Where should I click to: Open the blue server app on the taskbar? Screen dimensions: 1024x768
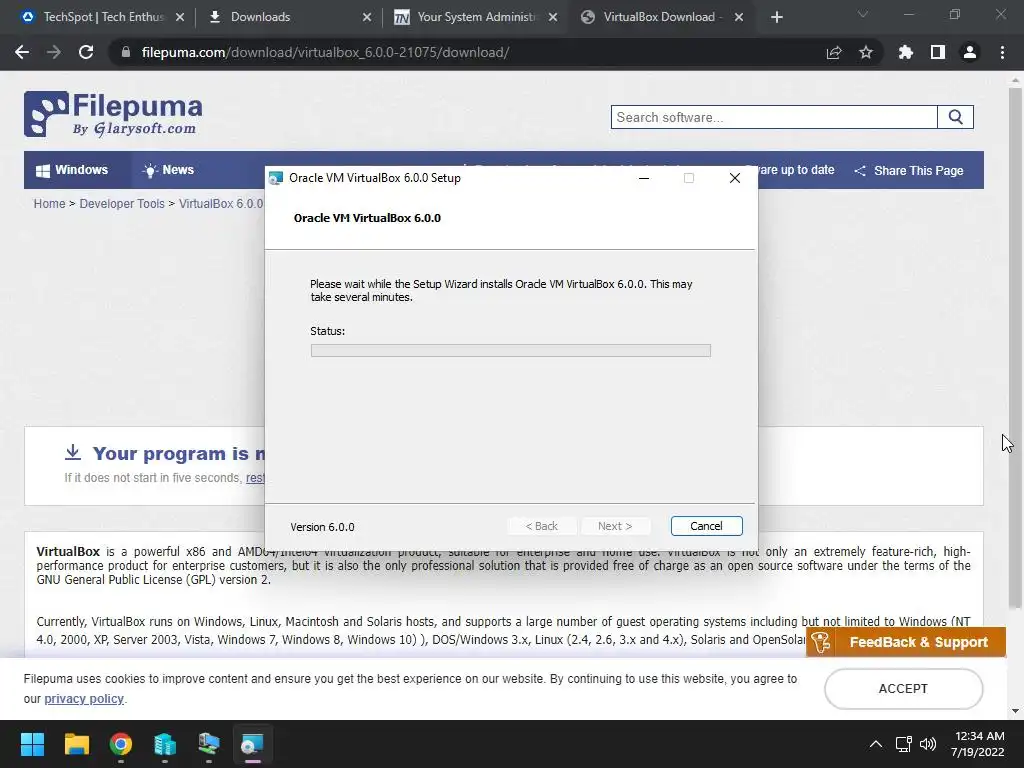coord(165,744)
